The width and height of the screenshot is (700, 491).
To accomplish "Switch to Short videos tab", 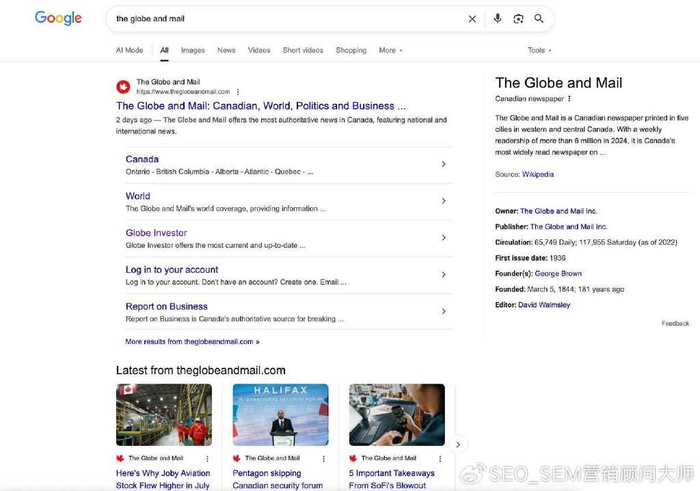I will point(303,50).
